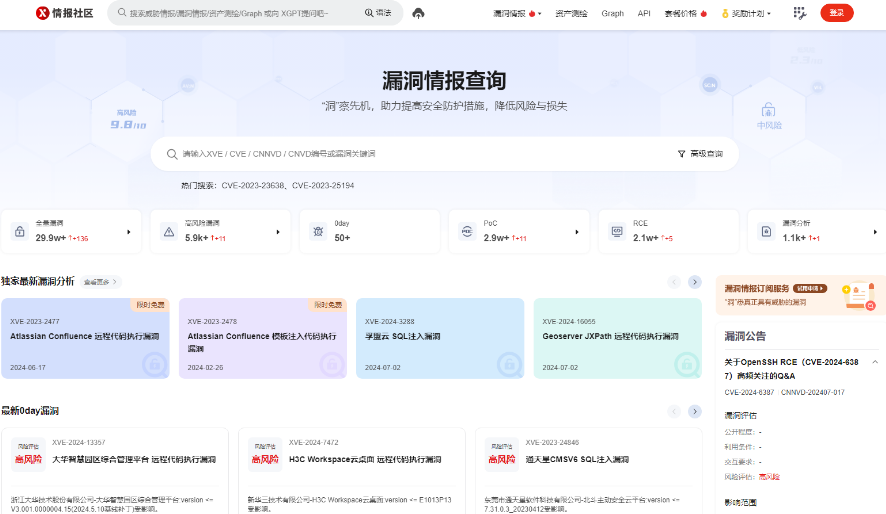Viewport: 886px width, 514px height.
Task: Click the 漏洞分析 document icon
Action: click(766, 232)
